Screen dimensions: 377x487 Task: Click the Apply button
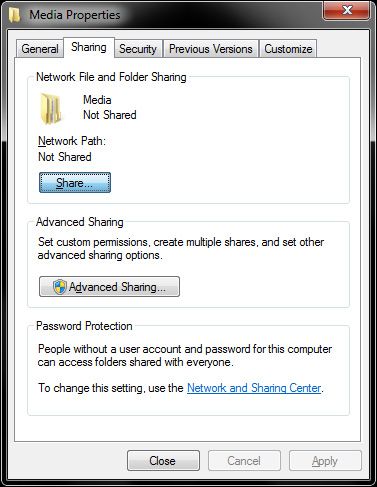[325, 461]
